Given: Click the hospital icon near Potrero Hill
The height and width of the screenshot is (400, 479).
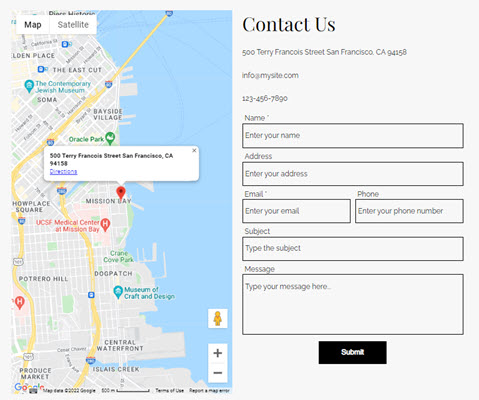Looking at the screenshot, I should pyautogui.click(x=20, y=303).
